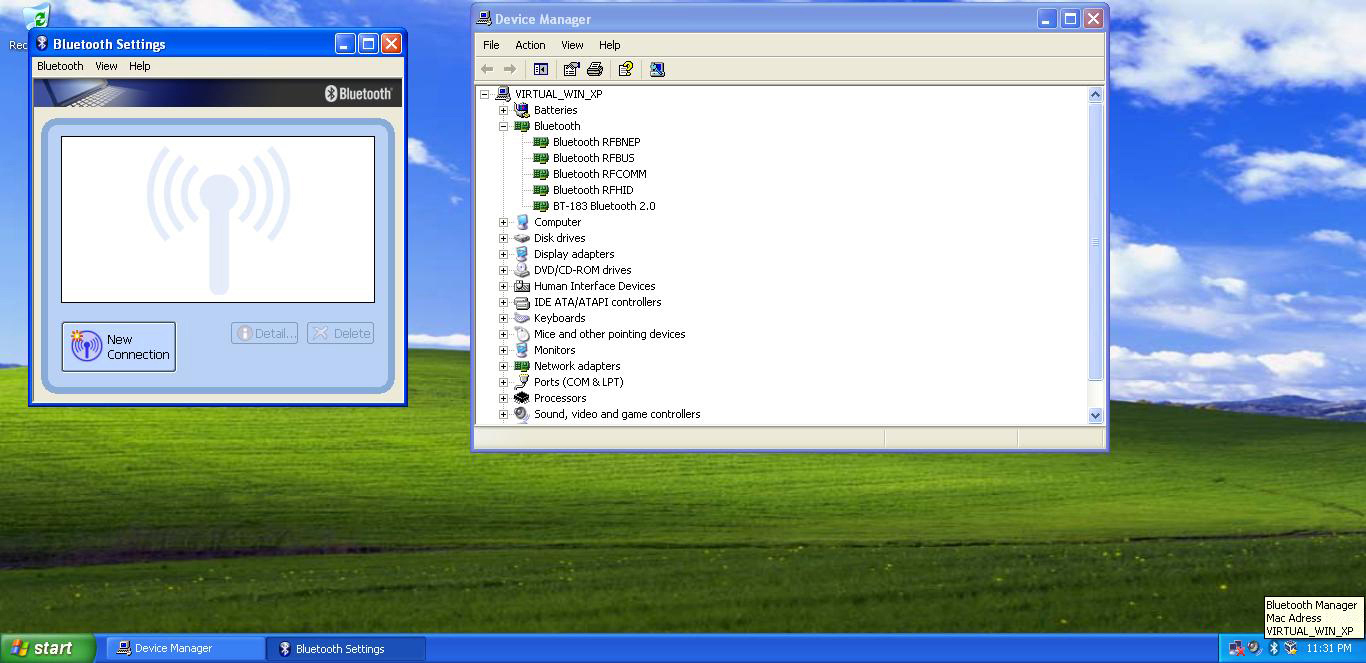
Task: Toggle the console tree pane toolbar icon
Action: click(x=541, y=69)
